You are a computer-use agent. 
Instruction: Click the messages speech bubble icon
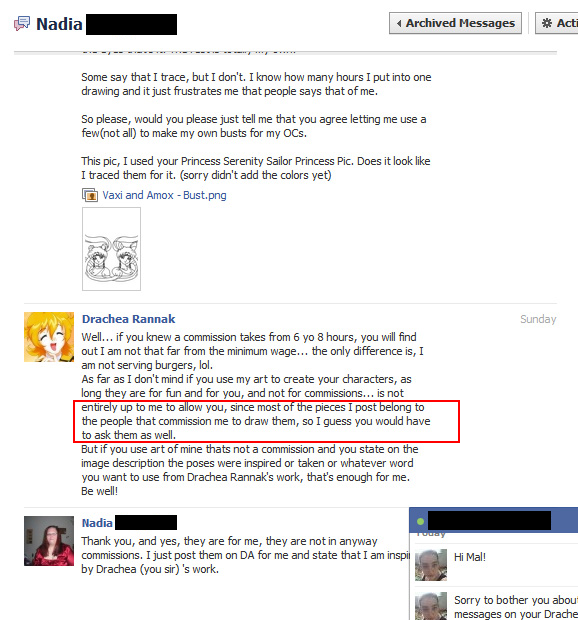22,23
